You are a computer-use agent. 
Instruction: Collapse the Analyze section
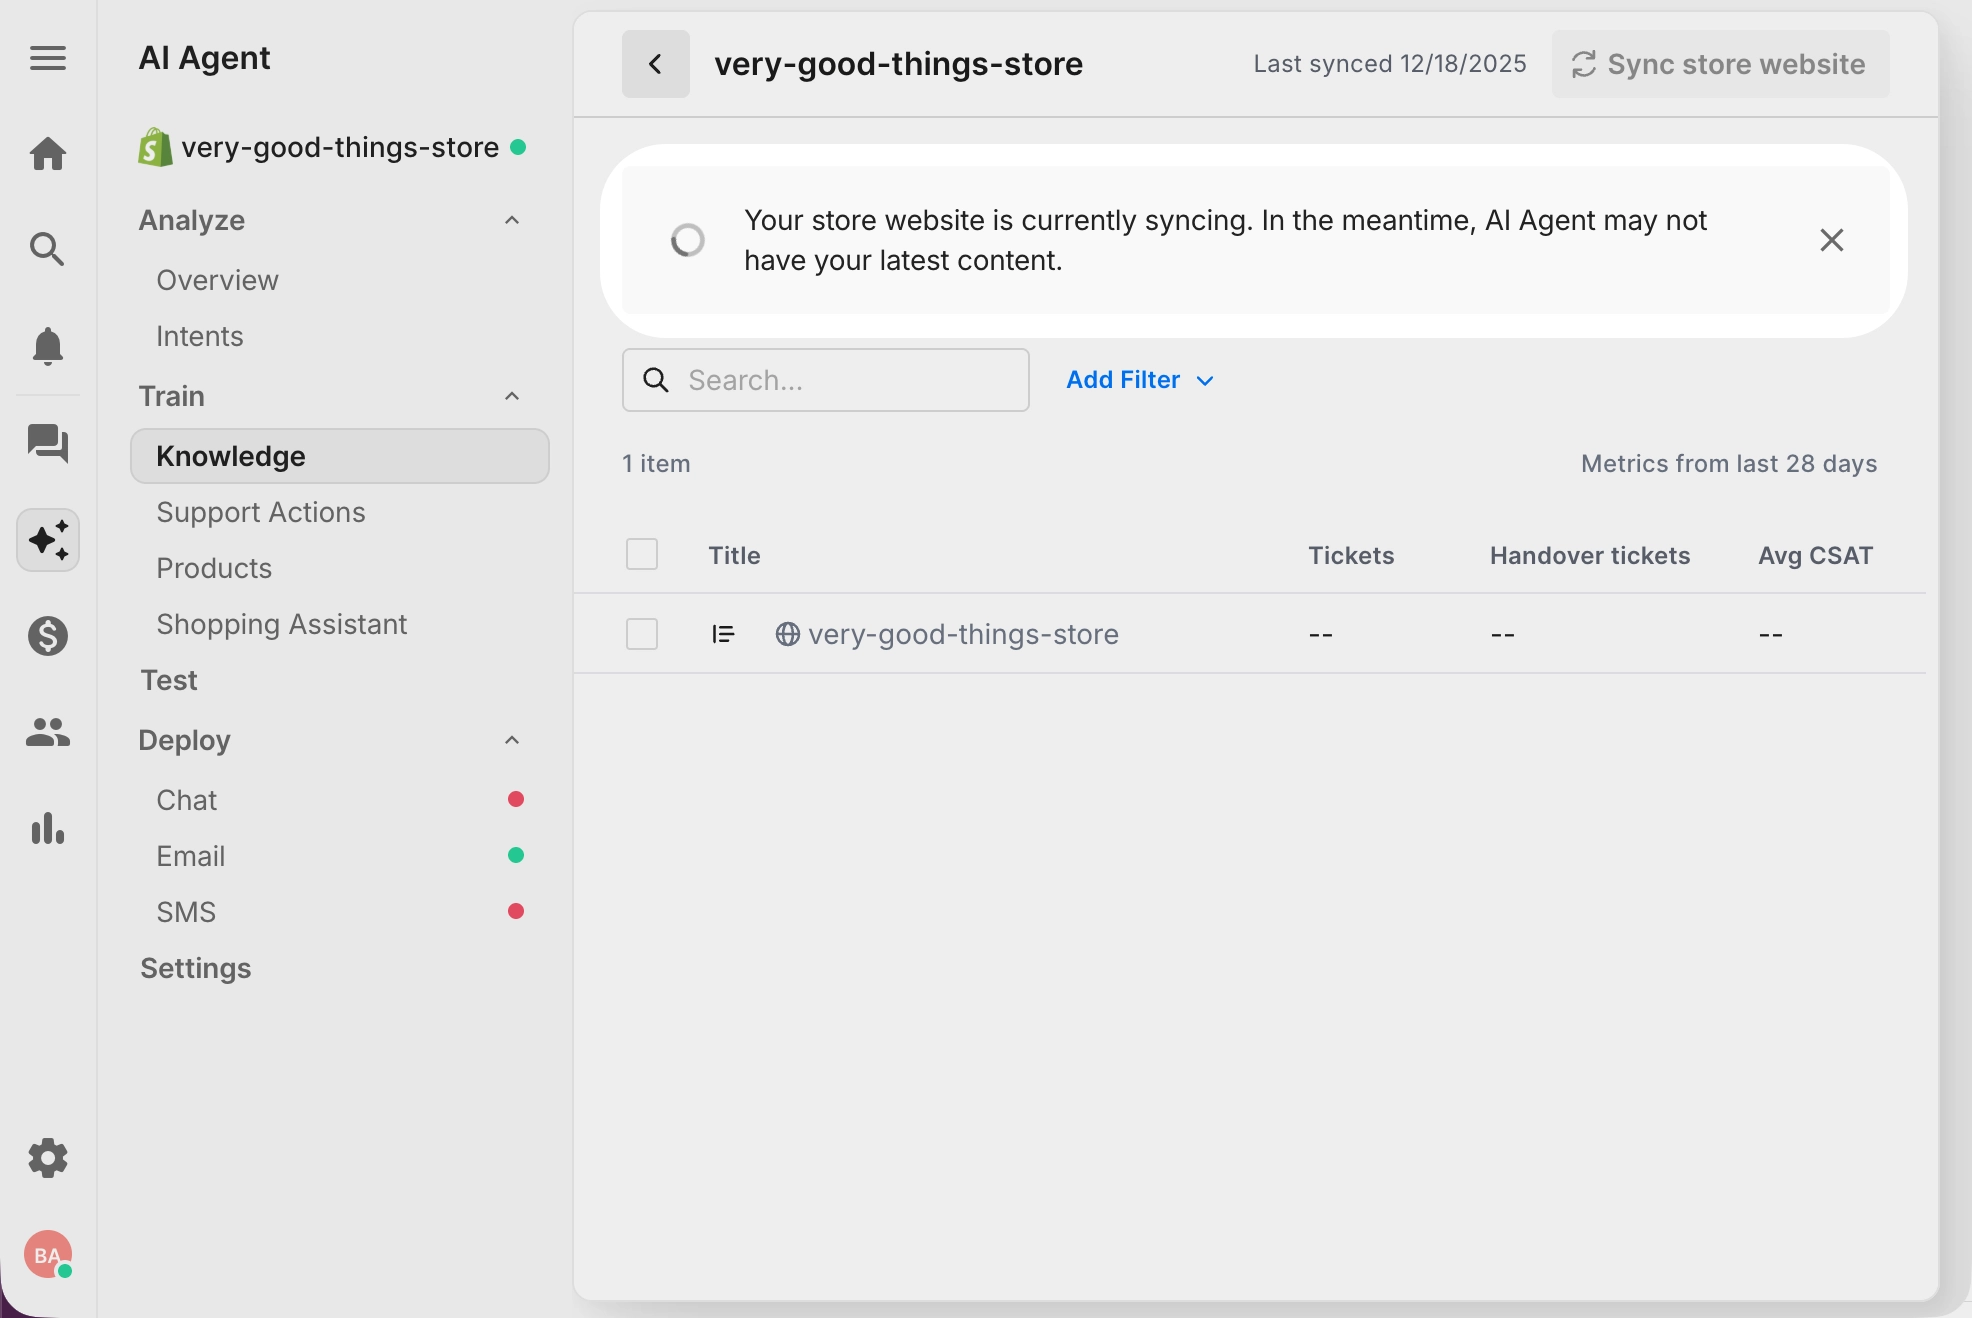point(512,220)
